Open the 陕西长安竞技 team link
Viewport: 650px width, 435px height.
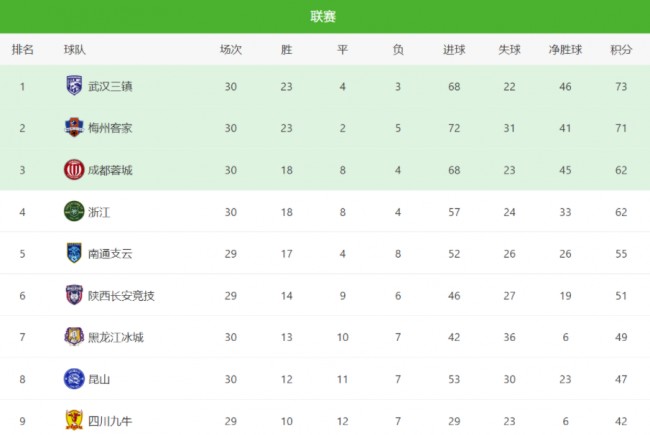pos(122,295)
